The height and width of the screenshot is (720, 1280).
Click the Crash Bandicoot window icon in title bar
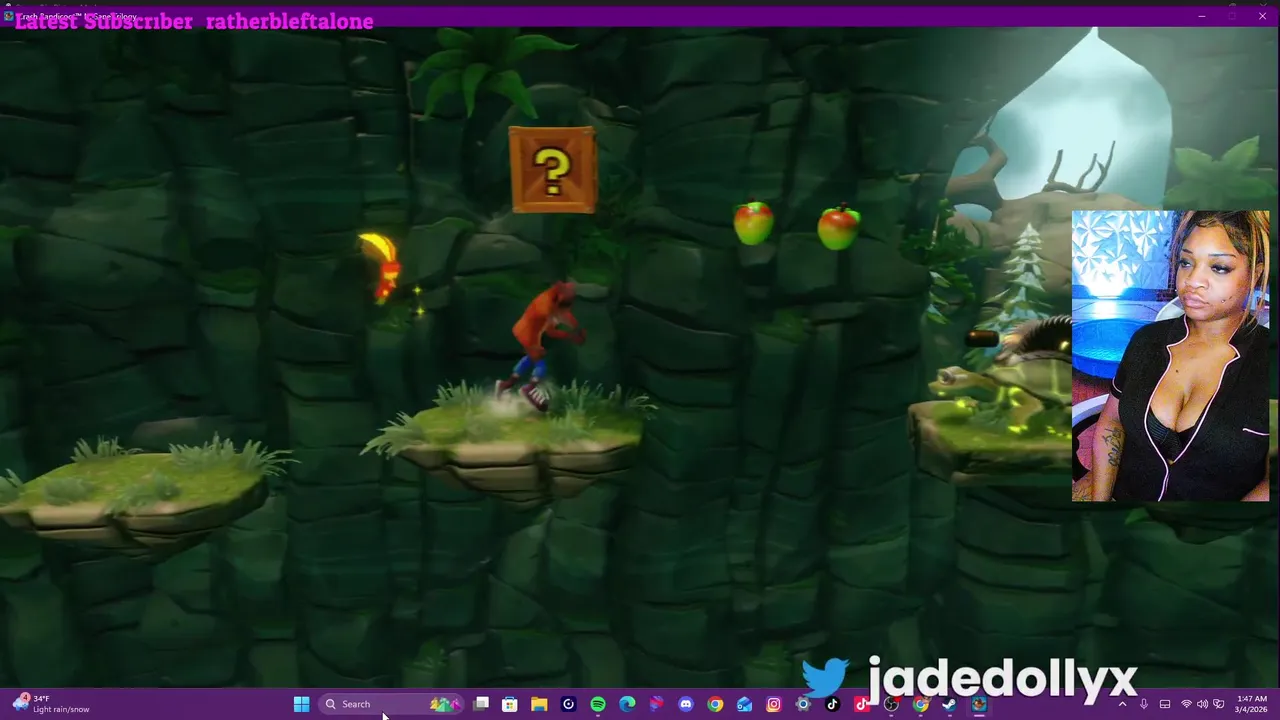(9, 16)
